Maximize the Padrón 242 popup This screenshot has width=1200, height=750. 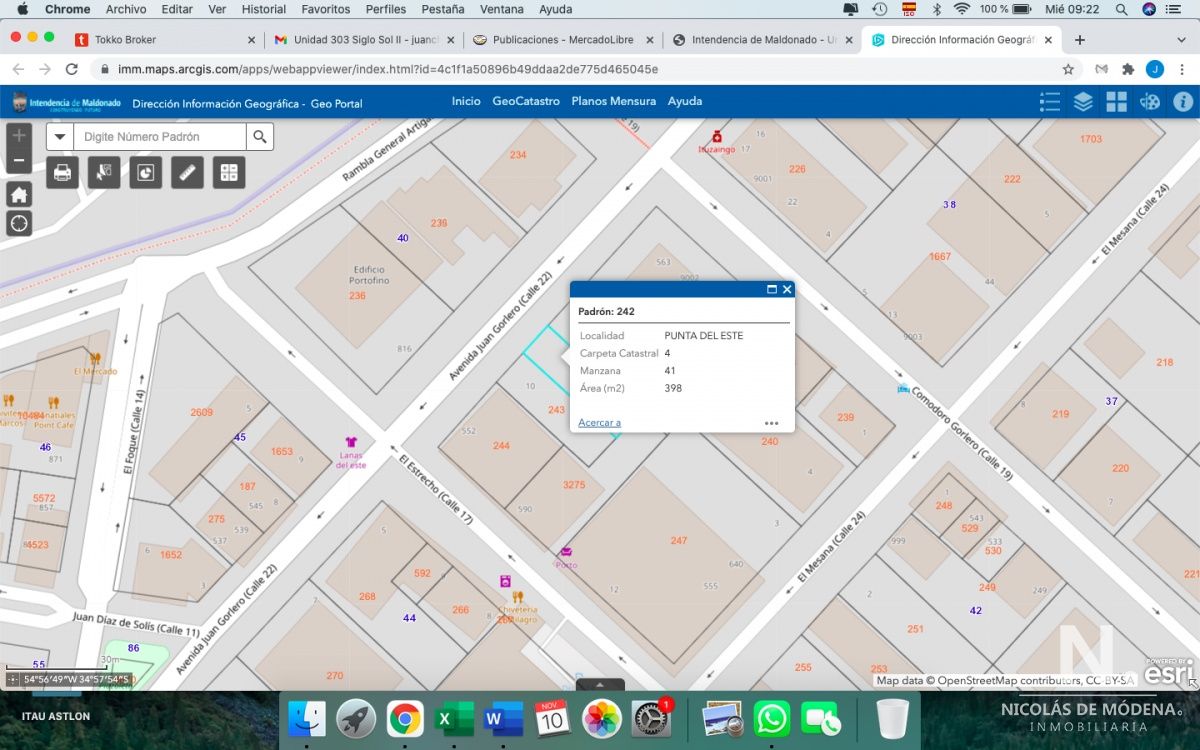pyautogui.click(x=772, y=289)
